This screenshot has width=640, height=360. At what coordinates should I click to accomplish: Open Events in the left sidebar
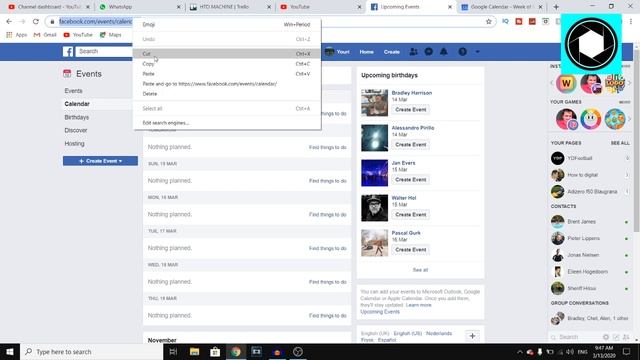point(73,91)
